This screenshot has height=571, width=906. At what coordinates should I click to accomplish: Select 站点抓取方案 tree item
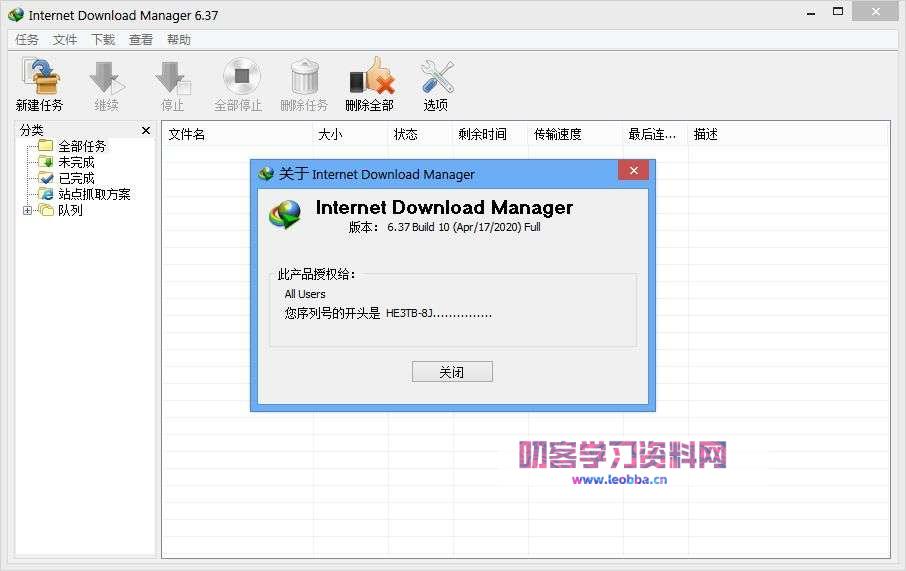click(94, 194)
